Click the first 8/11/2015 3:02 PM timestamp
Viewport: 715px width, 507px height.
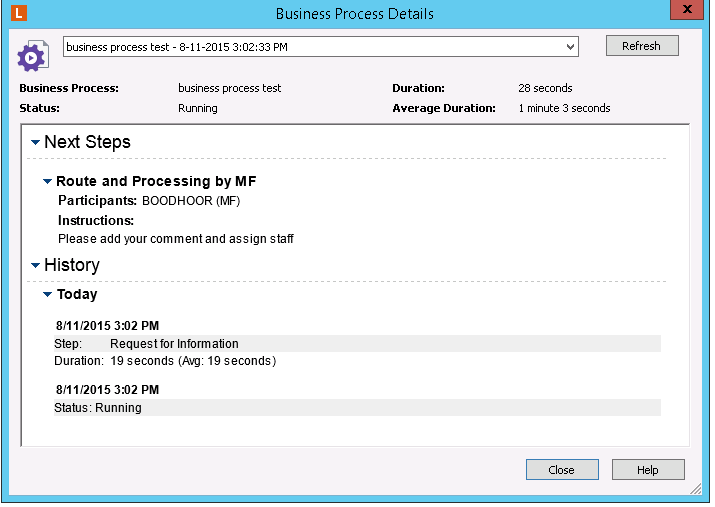tap(107, 325)
